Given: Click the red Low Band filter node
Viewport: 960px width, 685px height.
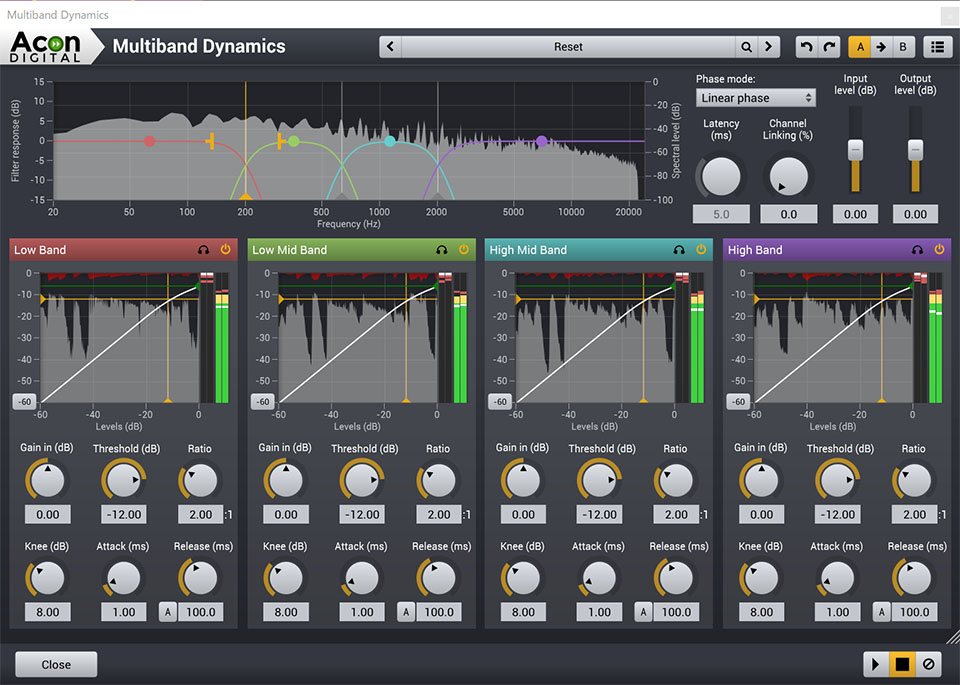Looking at the screenshot, I should click(x=149, y=141).
